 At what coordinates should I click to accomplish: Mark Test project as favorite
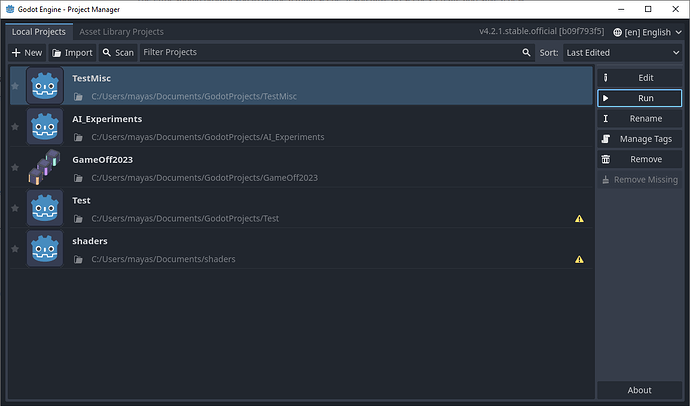15,208
